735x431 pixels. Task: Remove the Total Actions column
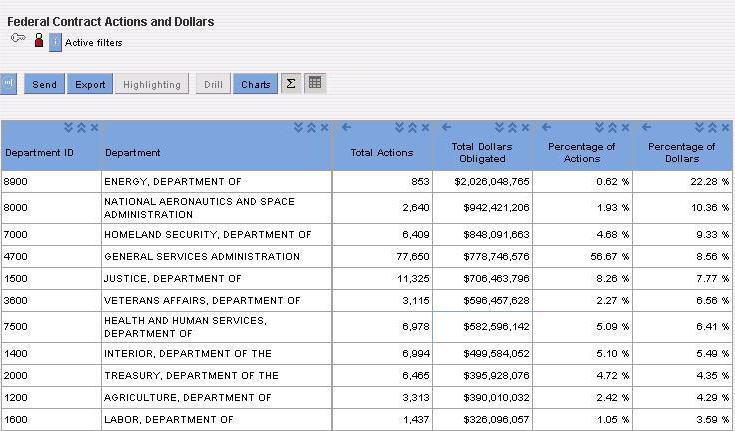click(x=425, y=127)
